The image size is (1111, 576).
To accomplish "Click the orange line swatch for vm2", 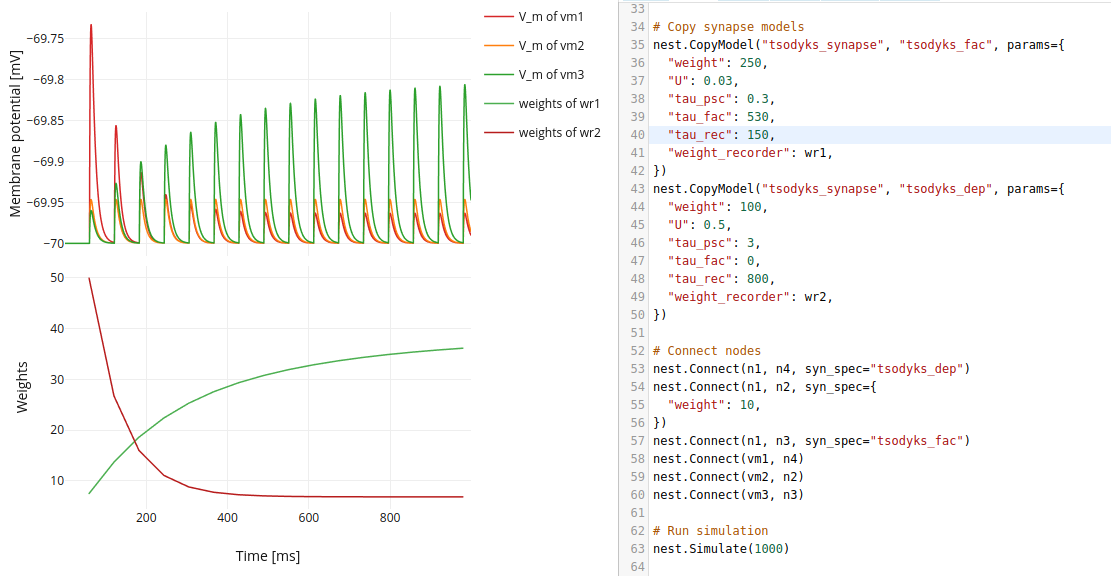I will 499,45.
